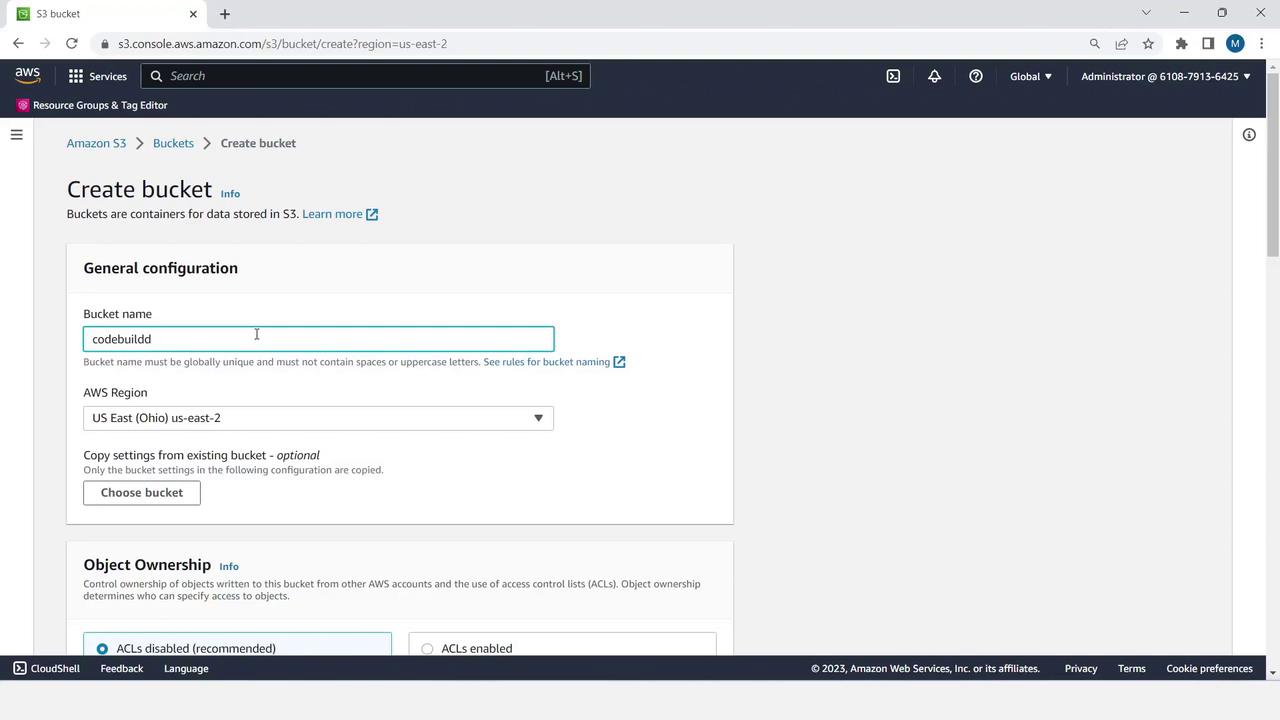The width and height of the screenshot is (1280, 720).
Task: Toggle the browser side panel icon
Action: (x=1208, y=44)
